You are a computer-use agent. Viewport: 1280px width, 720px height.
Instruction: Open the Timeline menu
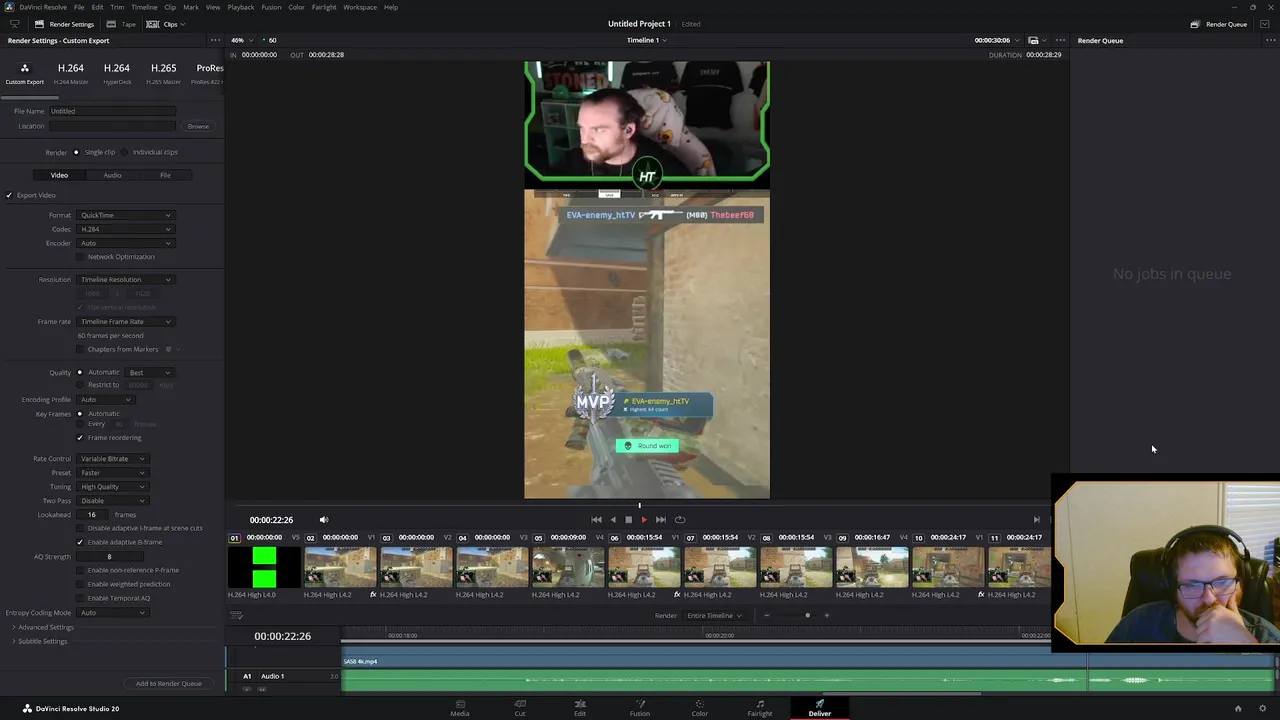coord(144,7)
